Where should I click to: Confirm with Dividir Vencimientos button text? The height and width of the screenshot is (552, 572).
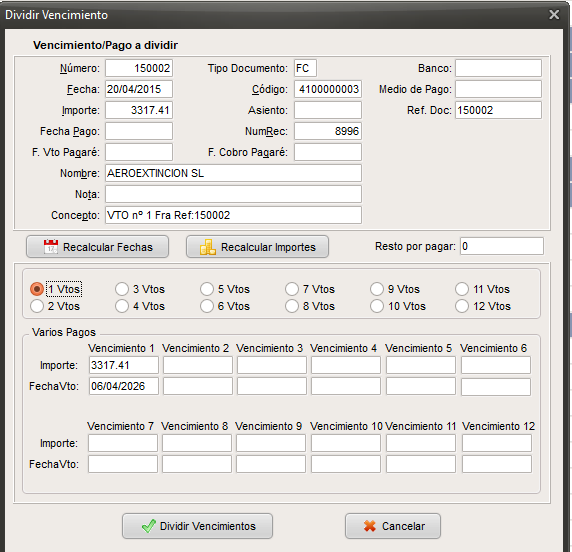point(208,526)
